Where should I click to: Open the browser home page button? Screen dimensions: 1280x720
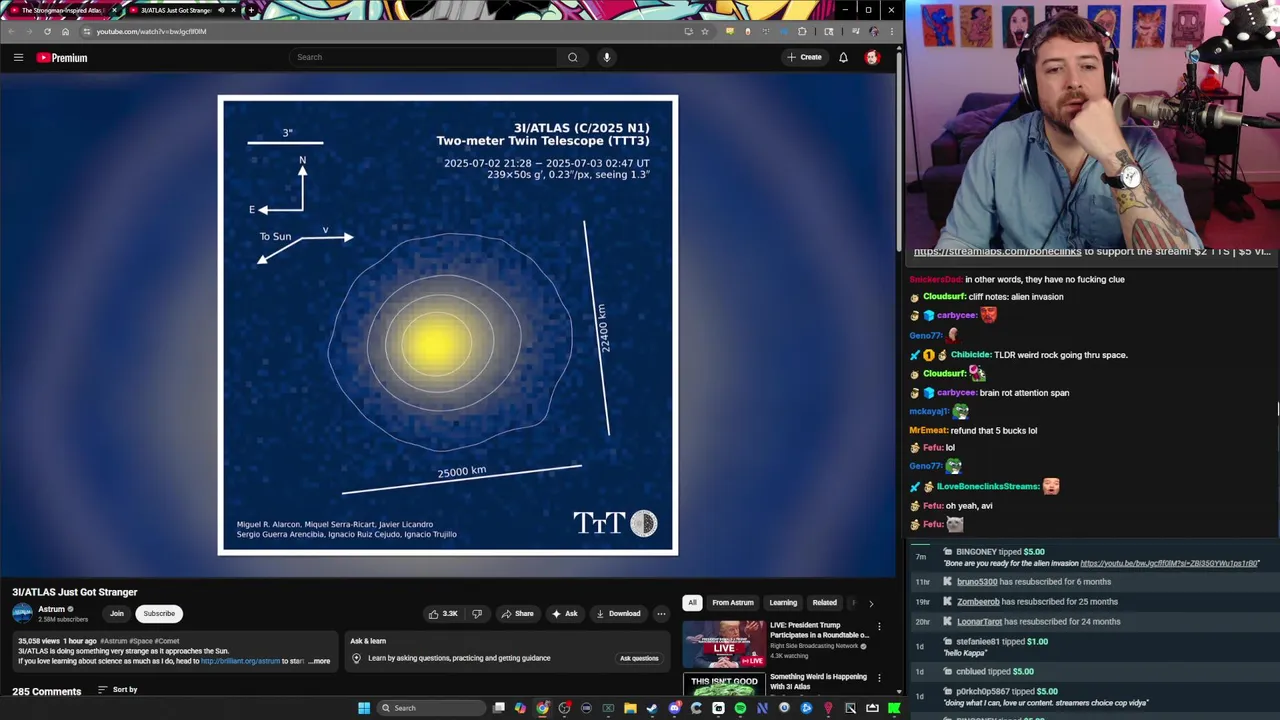click(65, 31)
